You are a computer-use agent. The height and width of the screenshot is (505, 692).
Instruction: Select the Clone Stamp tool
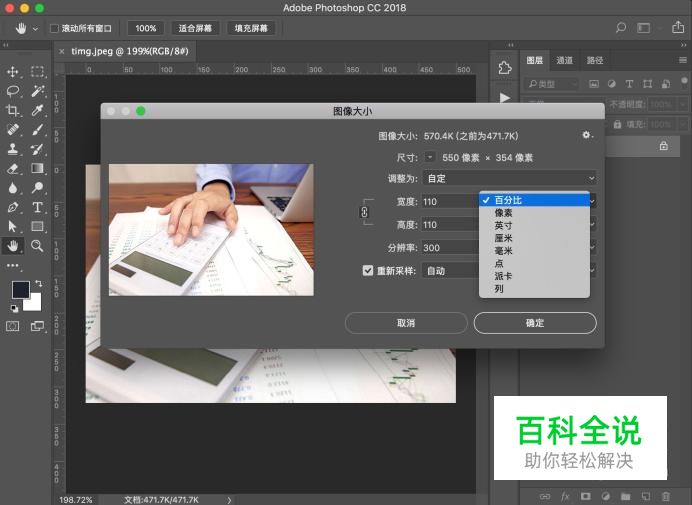(12, 149)
